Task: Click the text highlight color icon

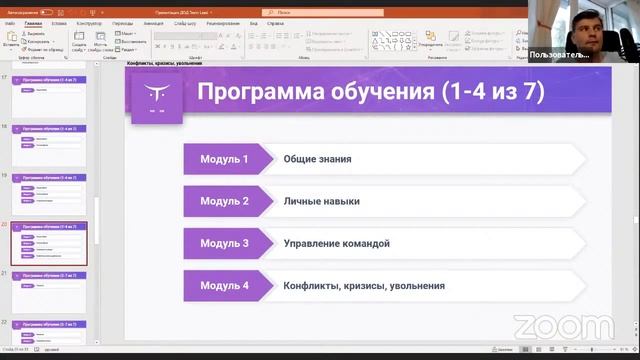Action: [x=221, y=47]
